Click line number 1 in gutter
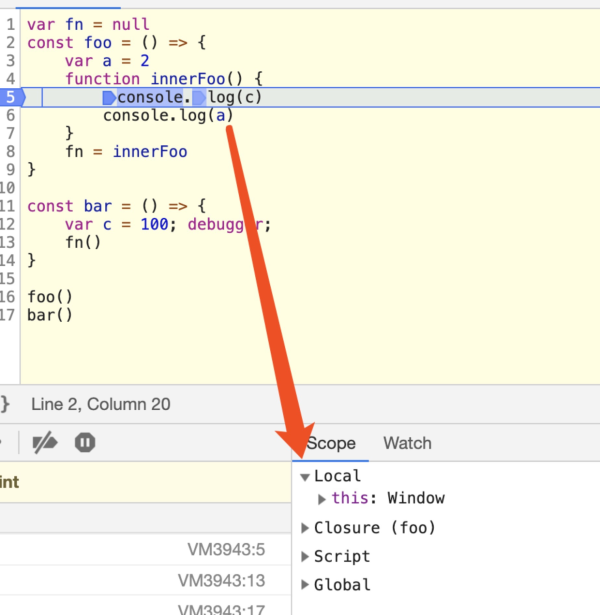The height and width of the screenshot is (615, 600). click(x=11, y=25)
